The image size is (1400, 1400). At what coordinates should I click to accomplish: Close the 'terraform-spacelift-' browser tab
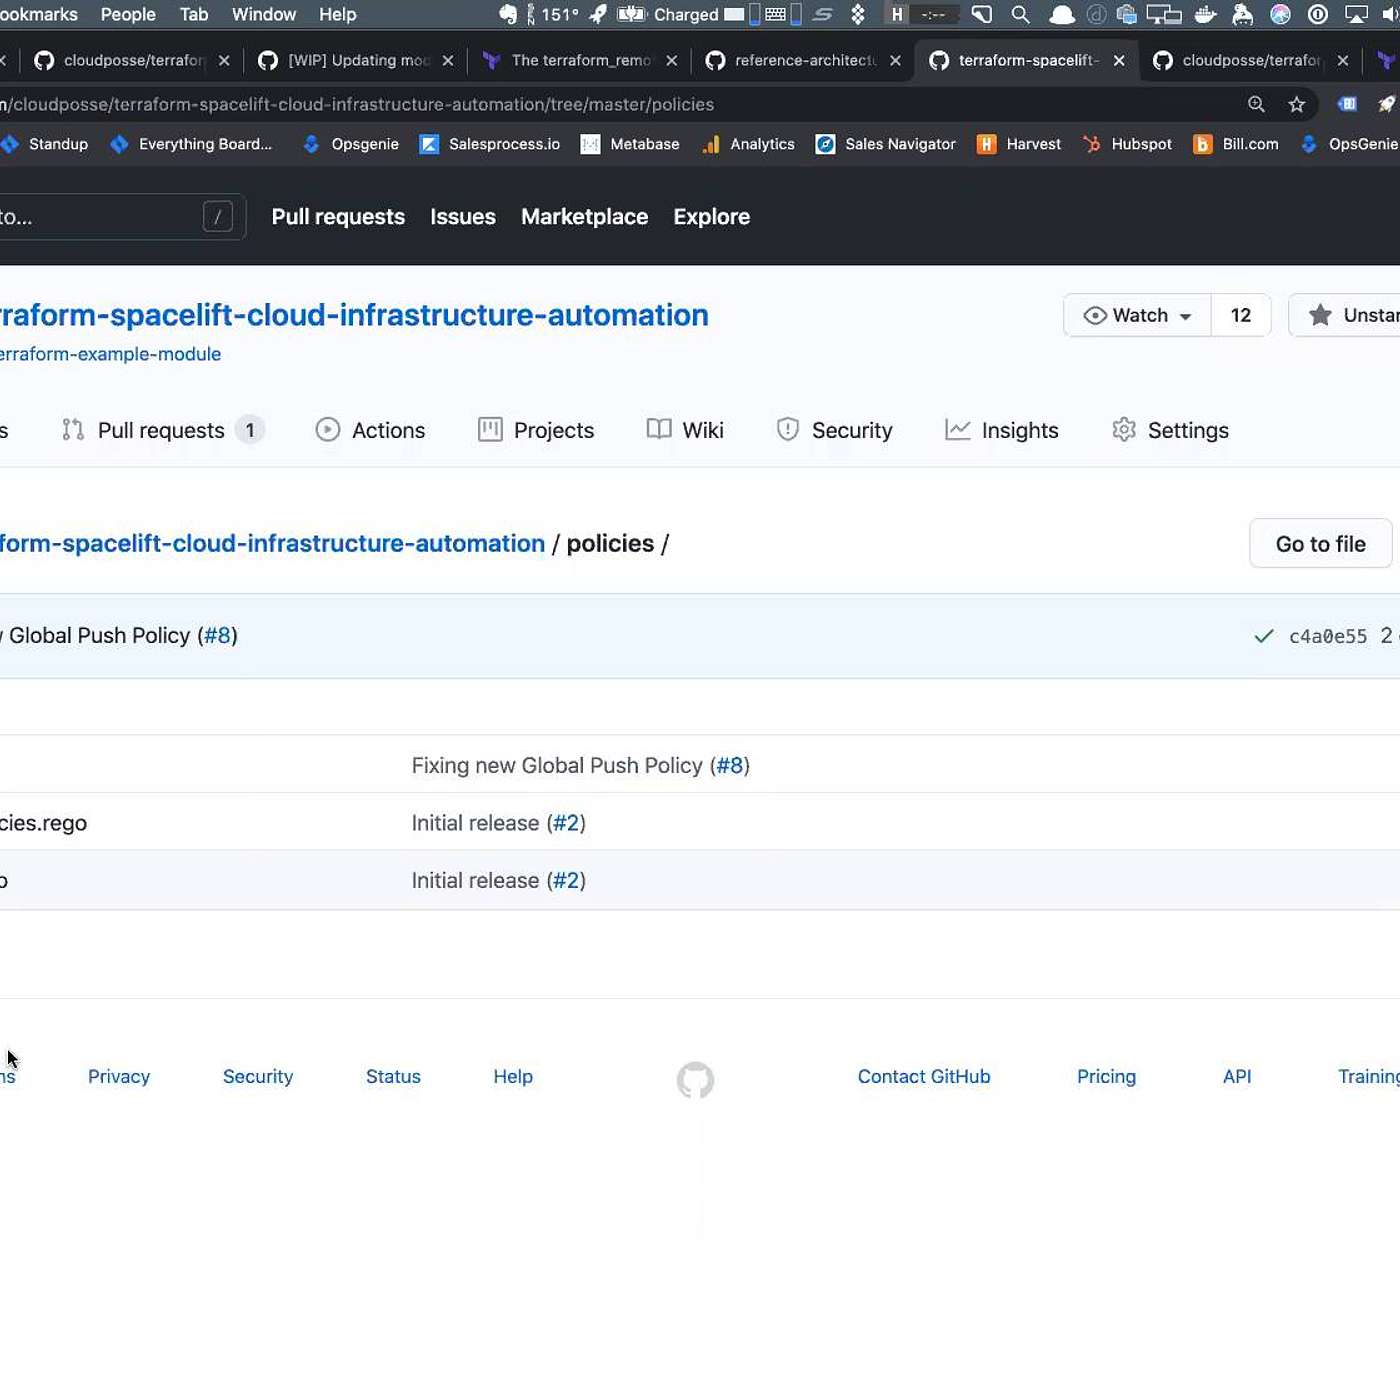click(x=1119, y=61)
